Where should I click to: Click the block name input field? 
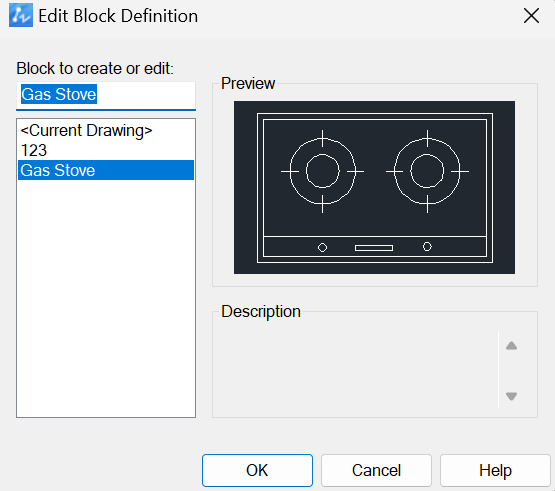(x=106, y=95)
